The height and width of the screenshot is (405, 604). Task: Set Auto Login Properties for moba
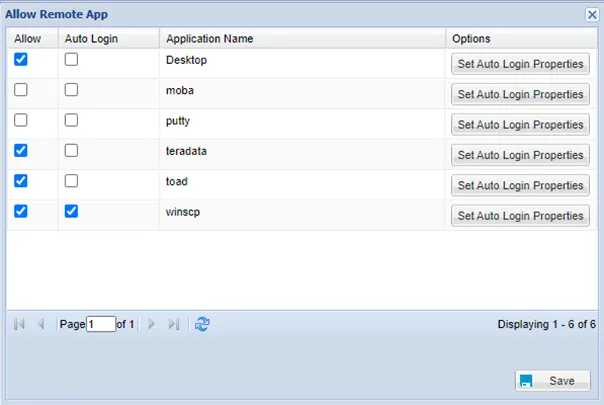520,94
